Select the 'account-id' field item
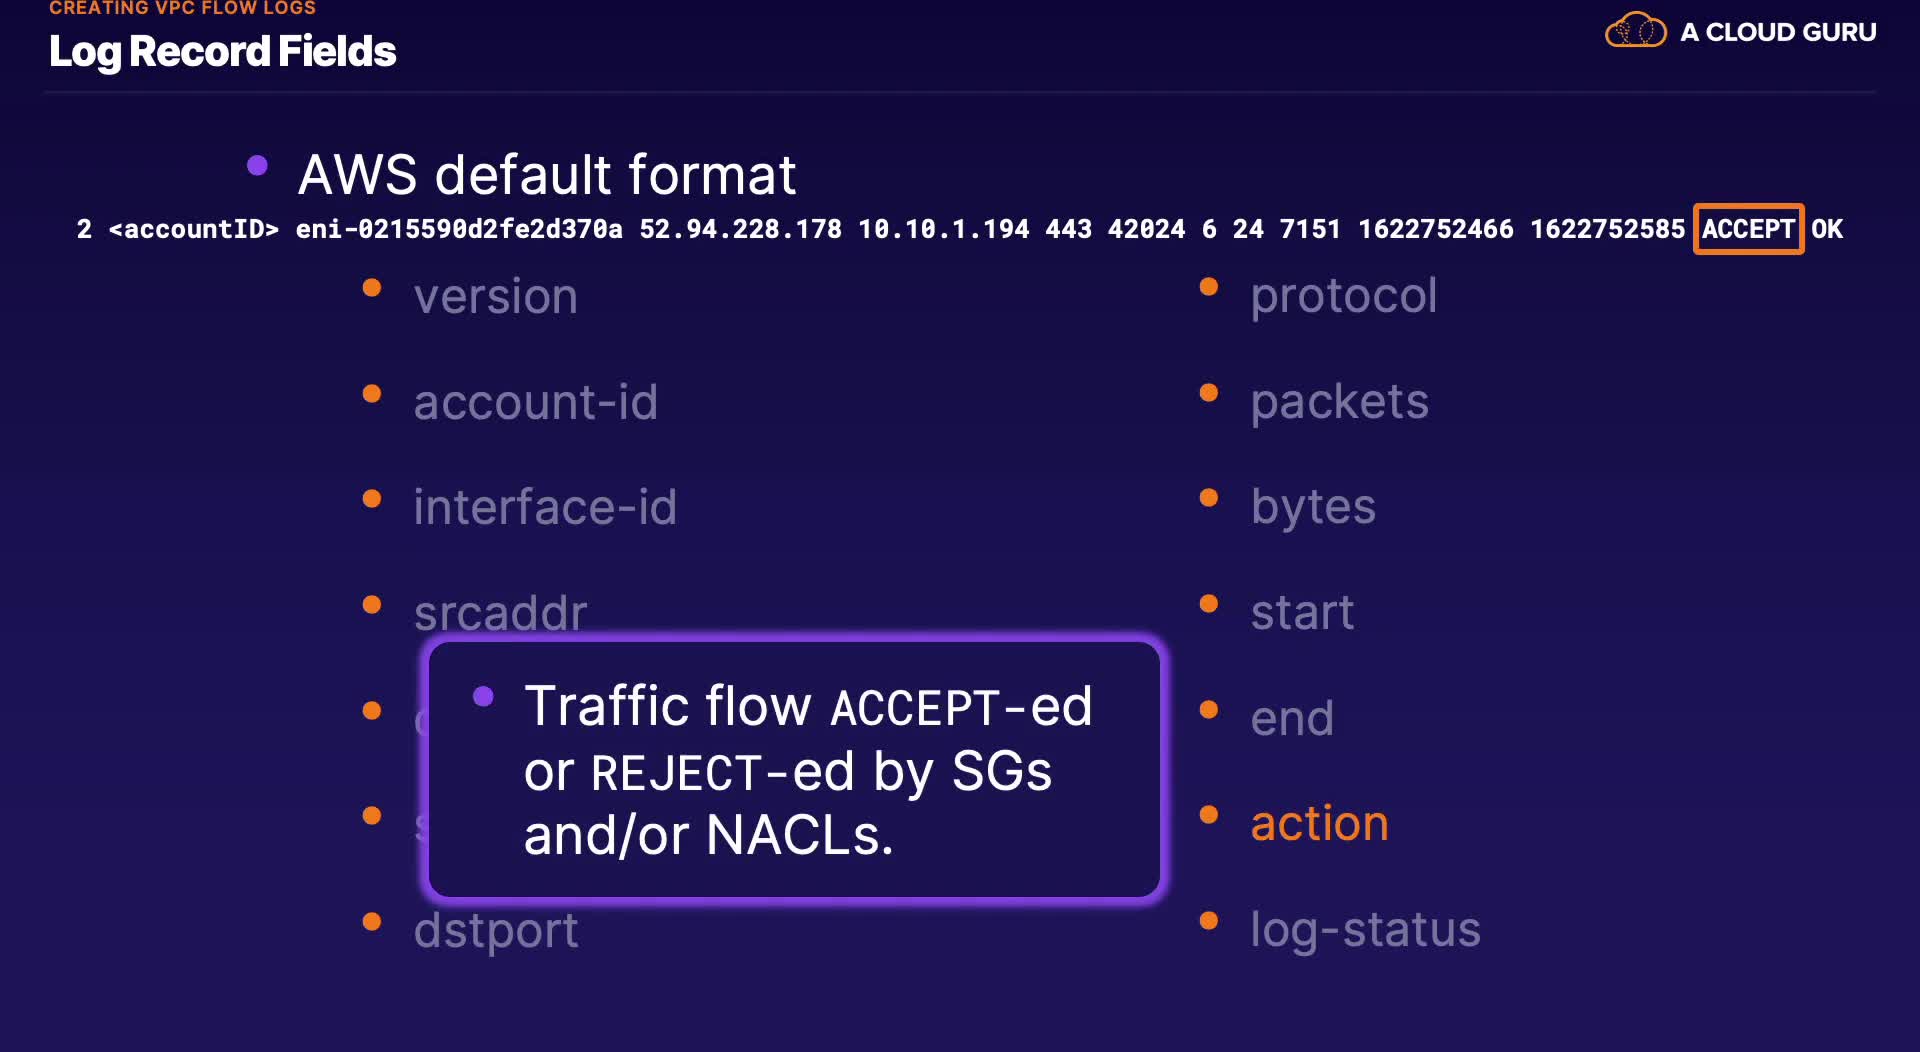The image size is (1920, 1052). (536, 402)
